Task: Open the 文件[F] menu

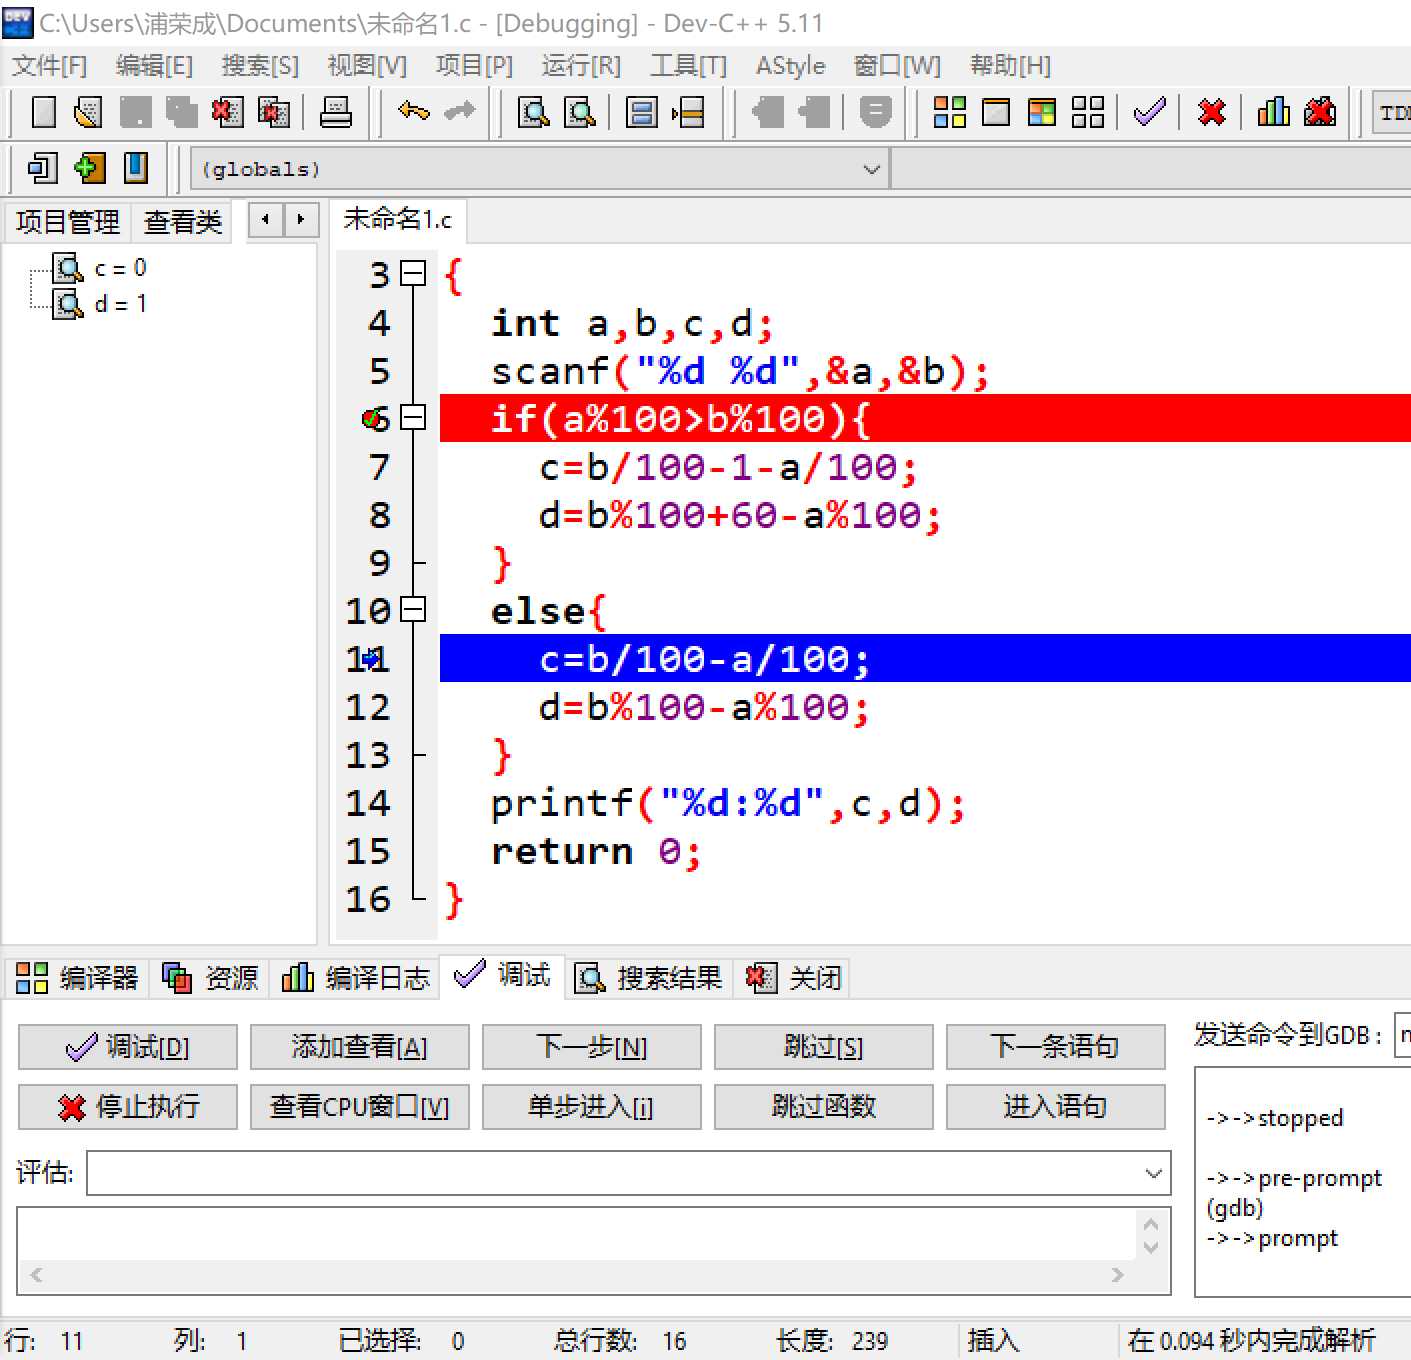Action: tap(49, 66)
